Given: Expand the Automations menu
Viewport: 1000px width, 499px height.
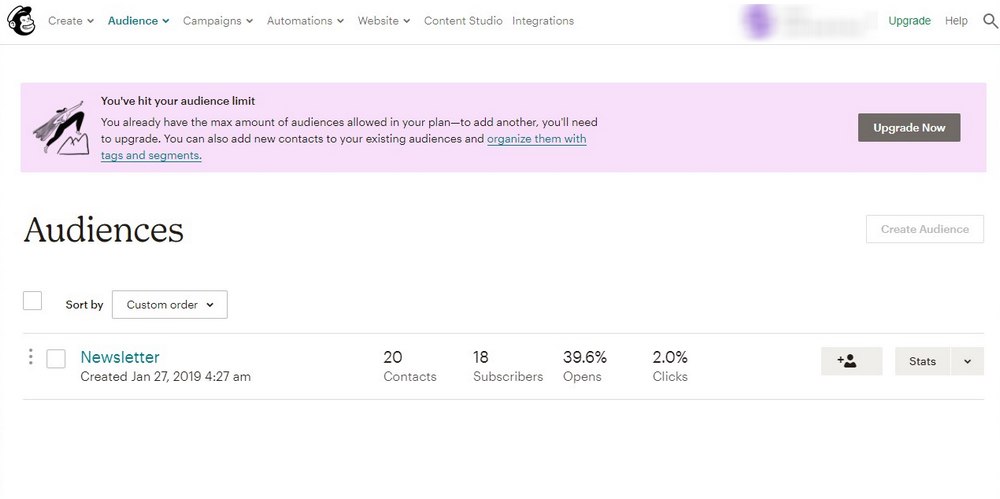Looking at the screenshot, I should tap(305, 21).
